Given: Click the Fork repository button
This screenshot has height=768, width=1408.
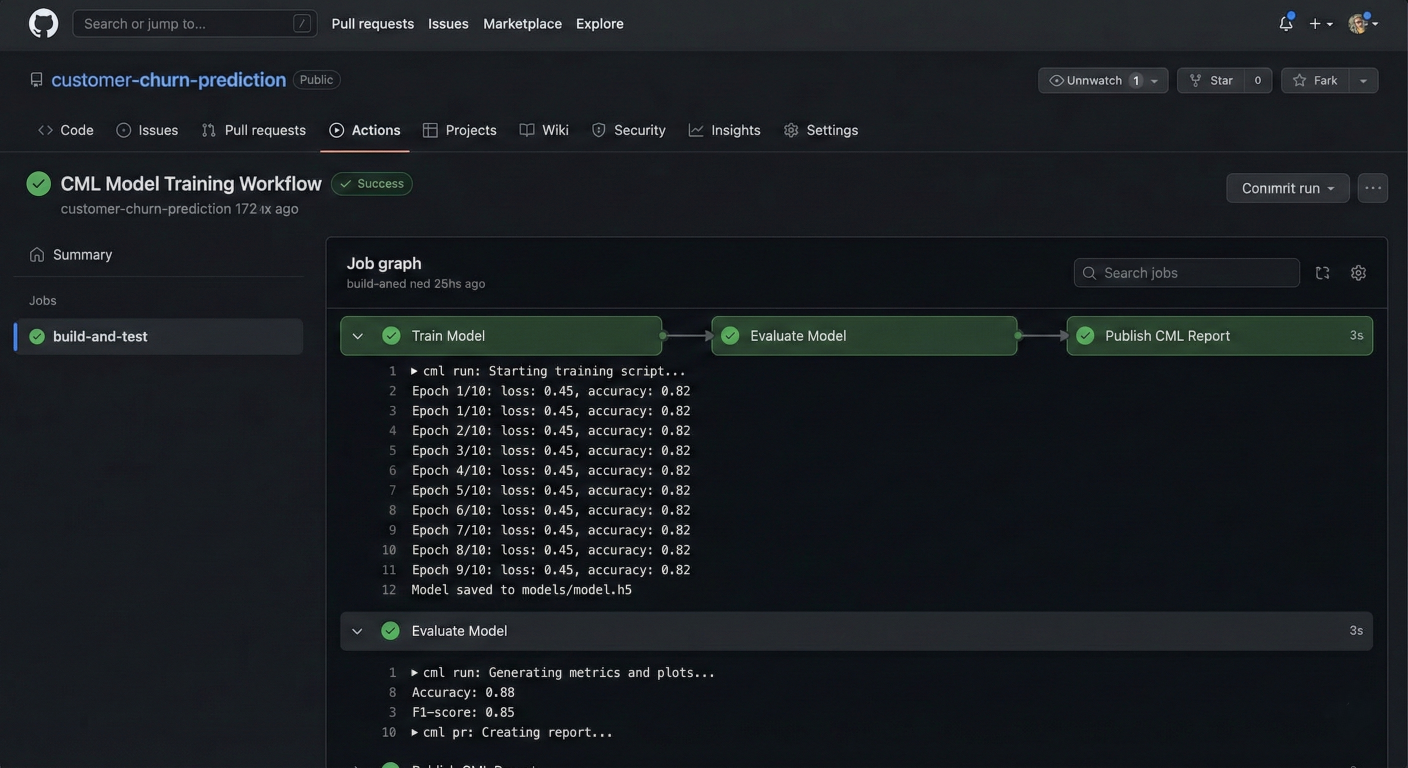Looking at the screenshot, I should click(x=1315, y=80).
